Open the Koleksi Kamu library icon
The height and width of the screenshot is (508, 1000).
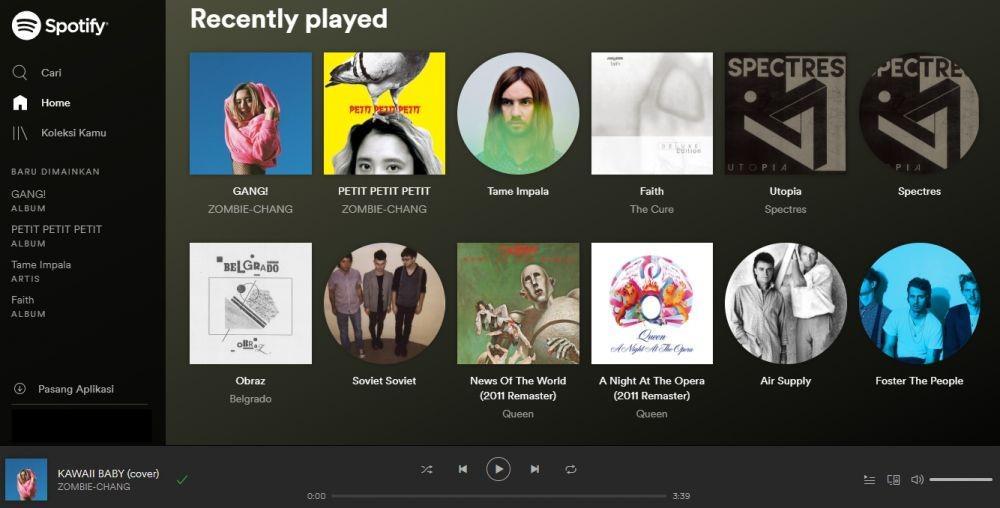coord(20,133)
